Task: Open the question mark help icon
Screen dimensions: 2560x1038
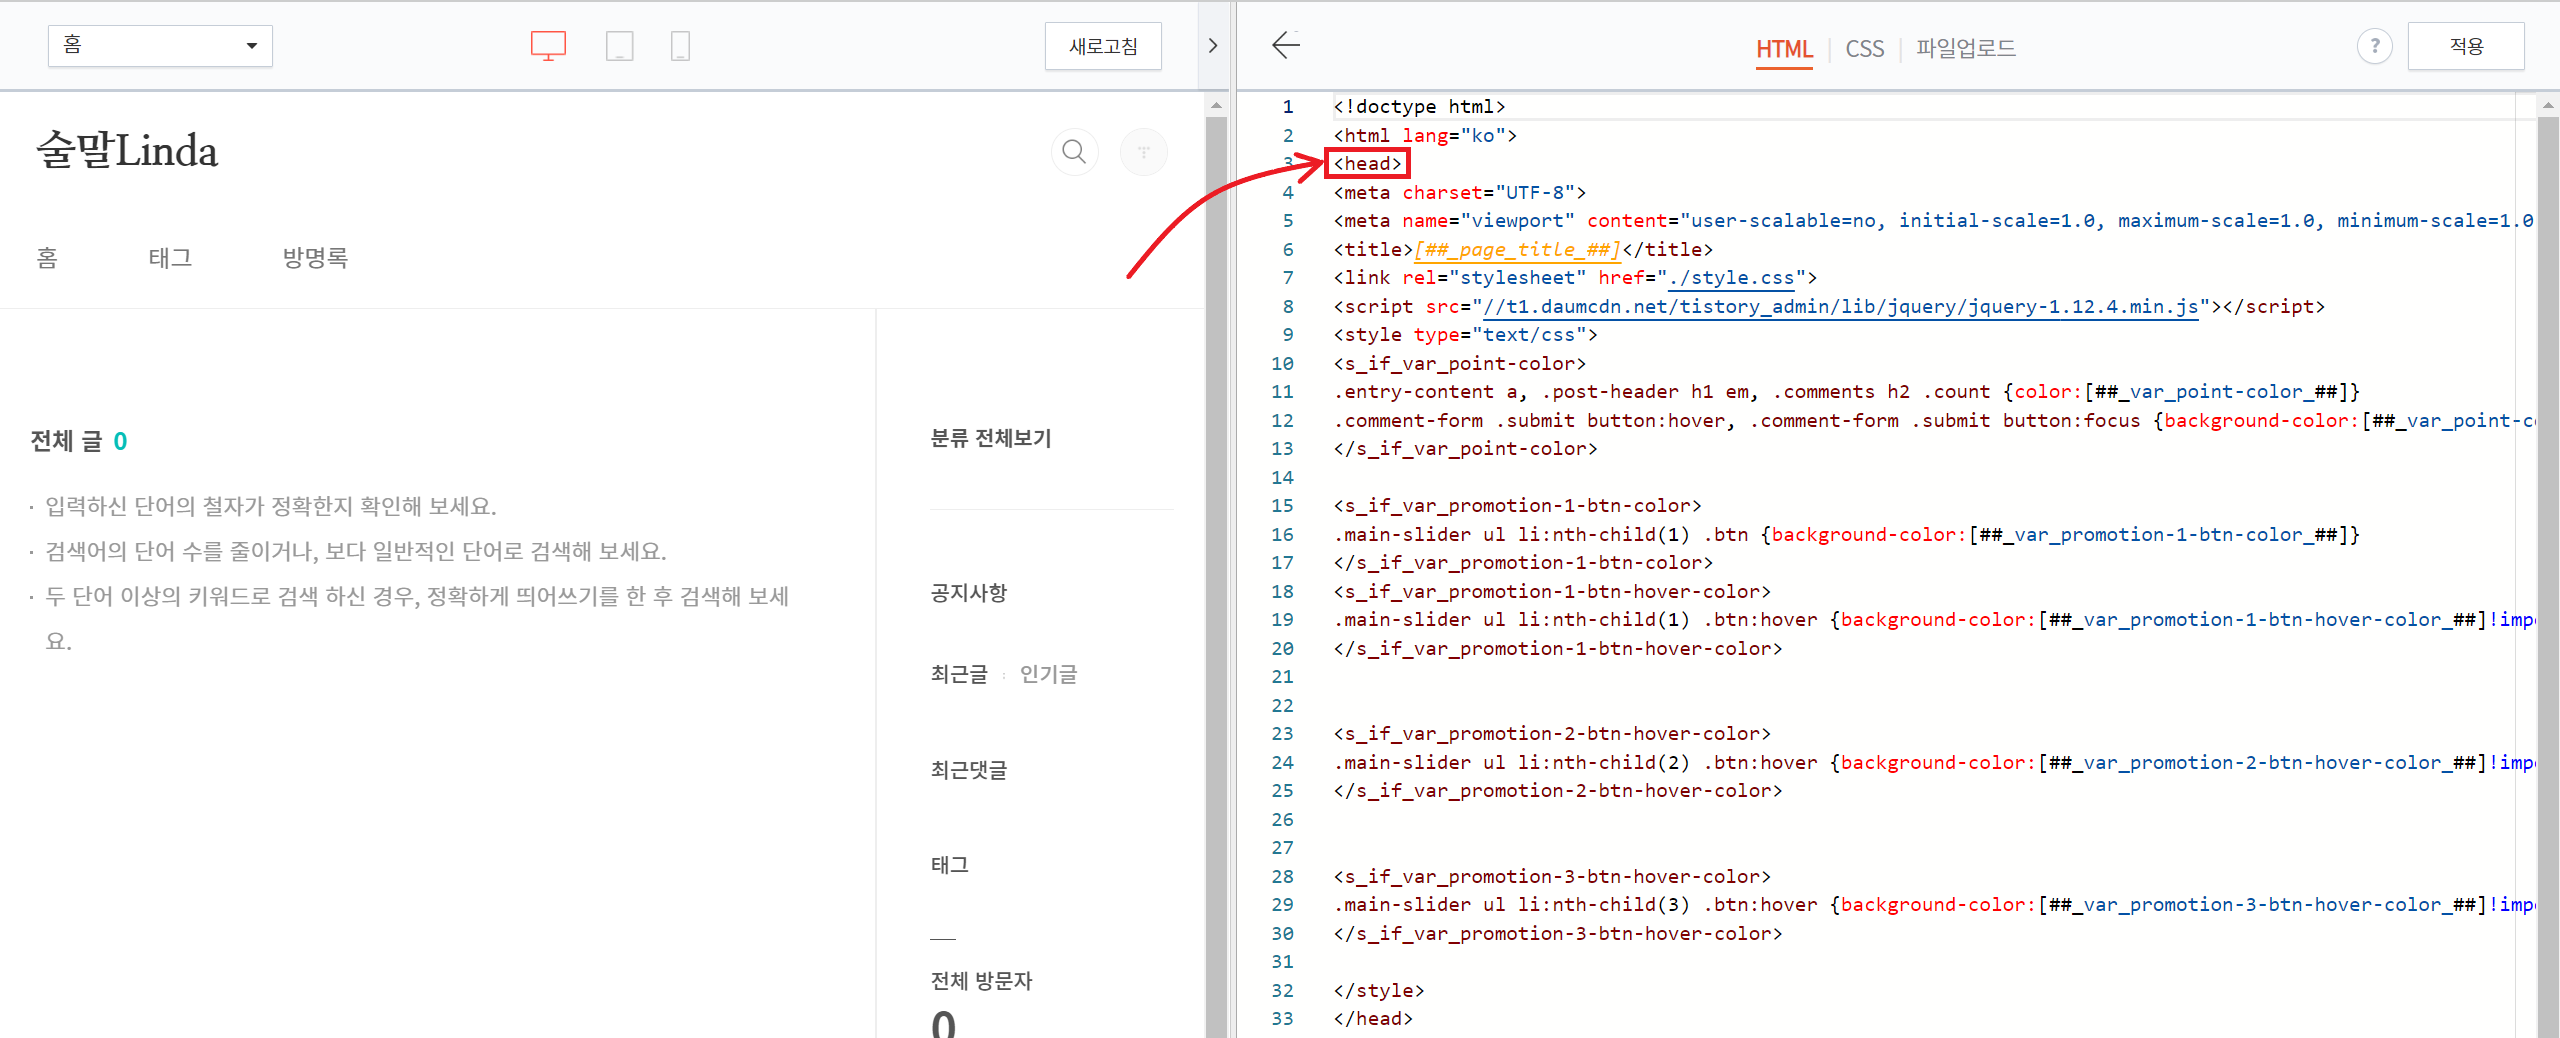Action: [x=2374, y=46]
